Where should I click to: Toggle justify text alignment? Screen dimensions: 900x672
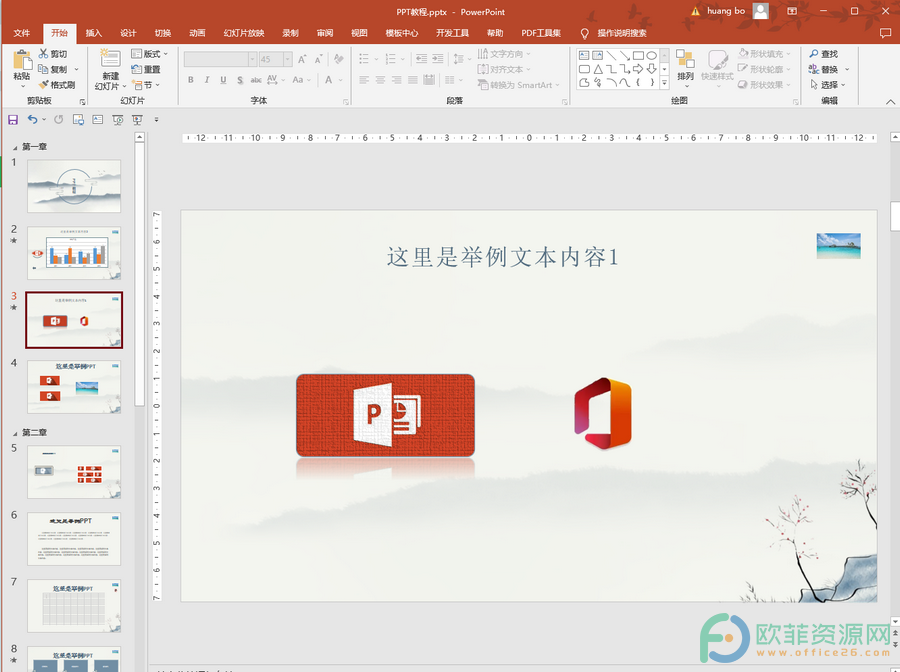[x=413, y=80]
